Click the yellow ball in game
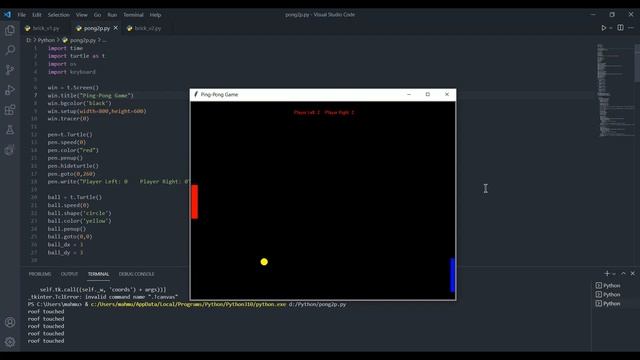640x360 pixels. click(264, 262)
